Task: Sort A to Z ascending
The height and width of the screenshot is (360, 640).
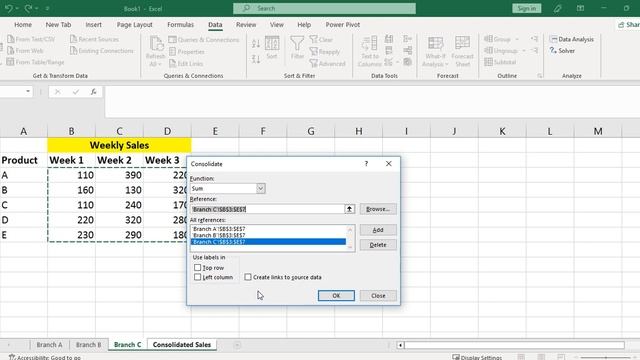Action: pyautogui.click(x=256, y=43)
